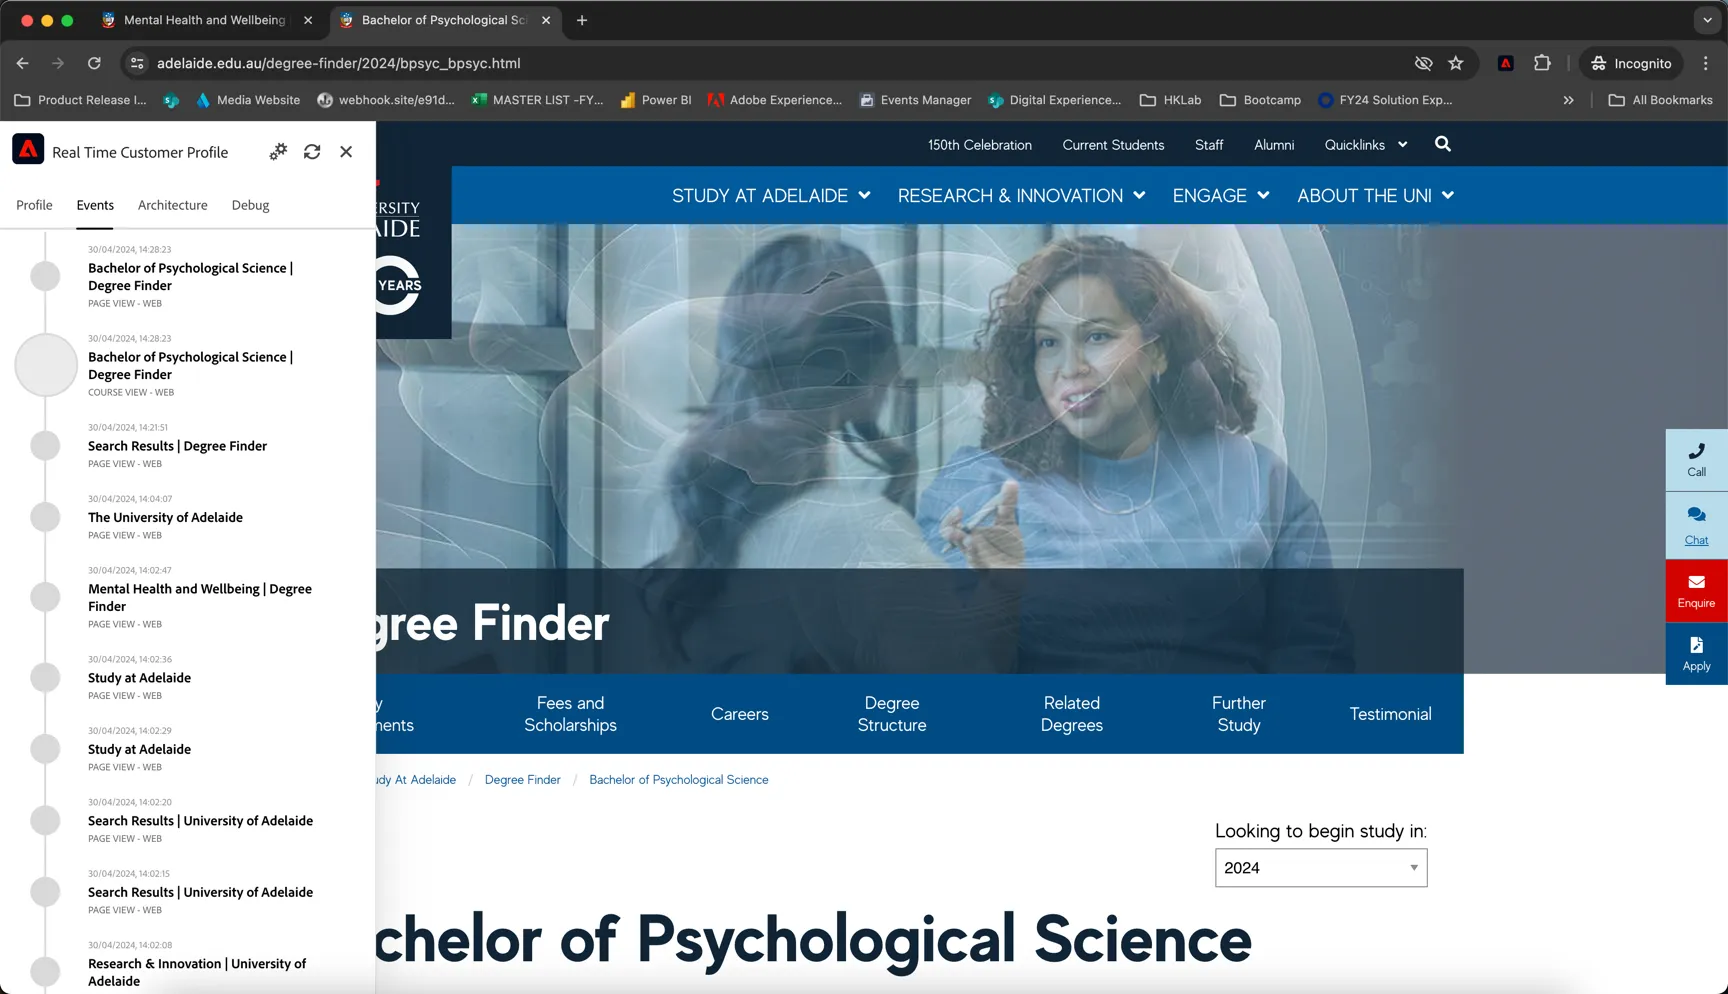Expand the About the Uni menu

[1375, 195]
